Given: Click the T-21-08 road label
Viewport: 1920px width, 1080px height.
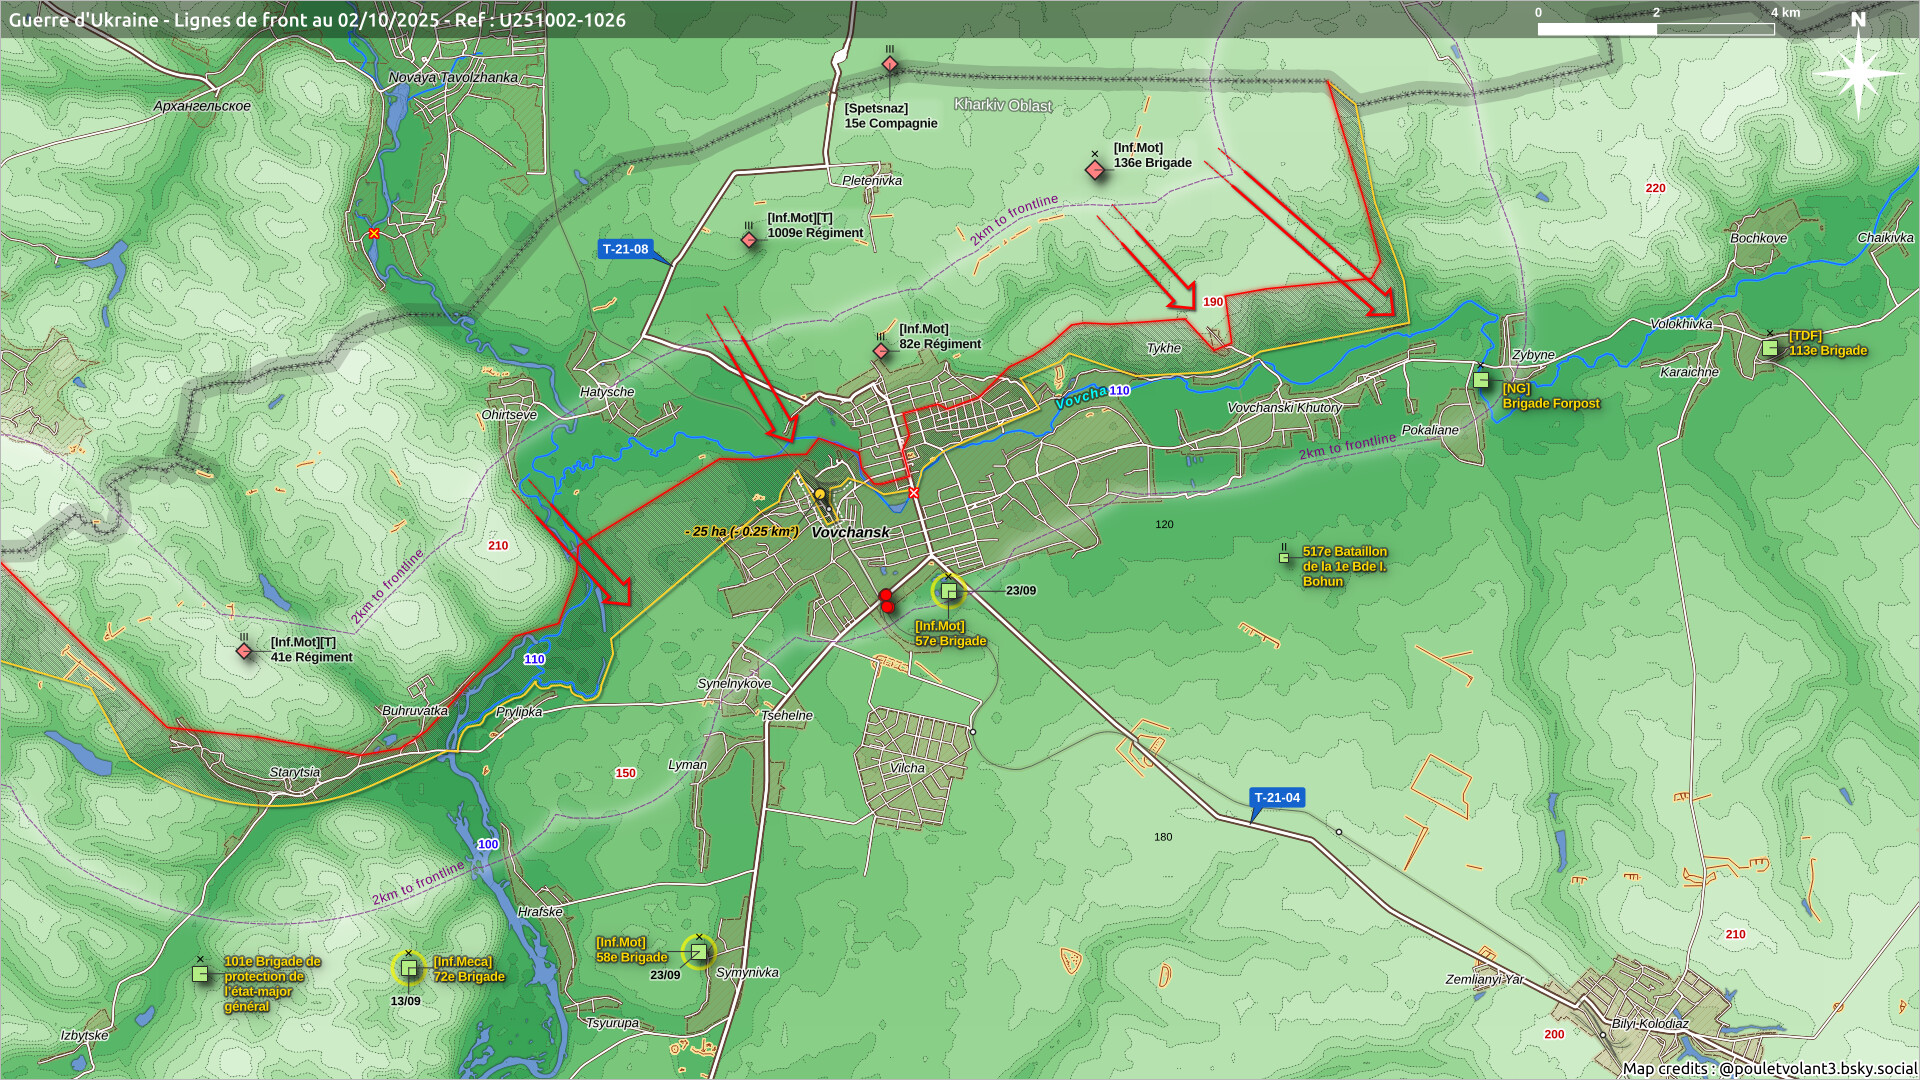Looking at the screenshot, I should (625, 249).
